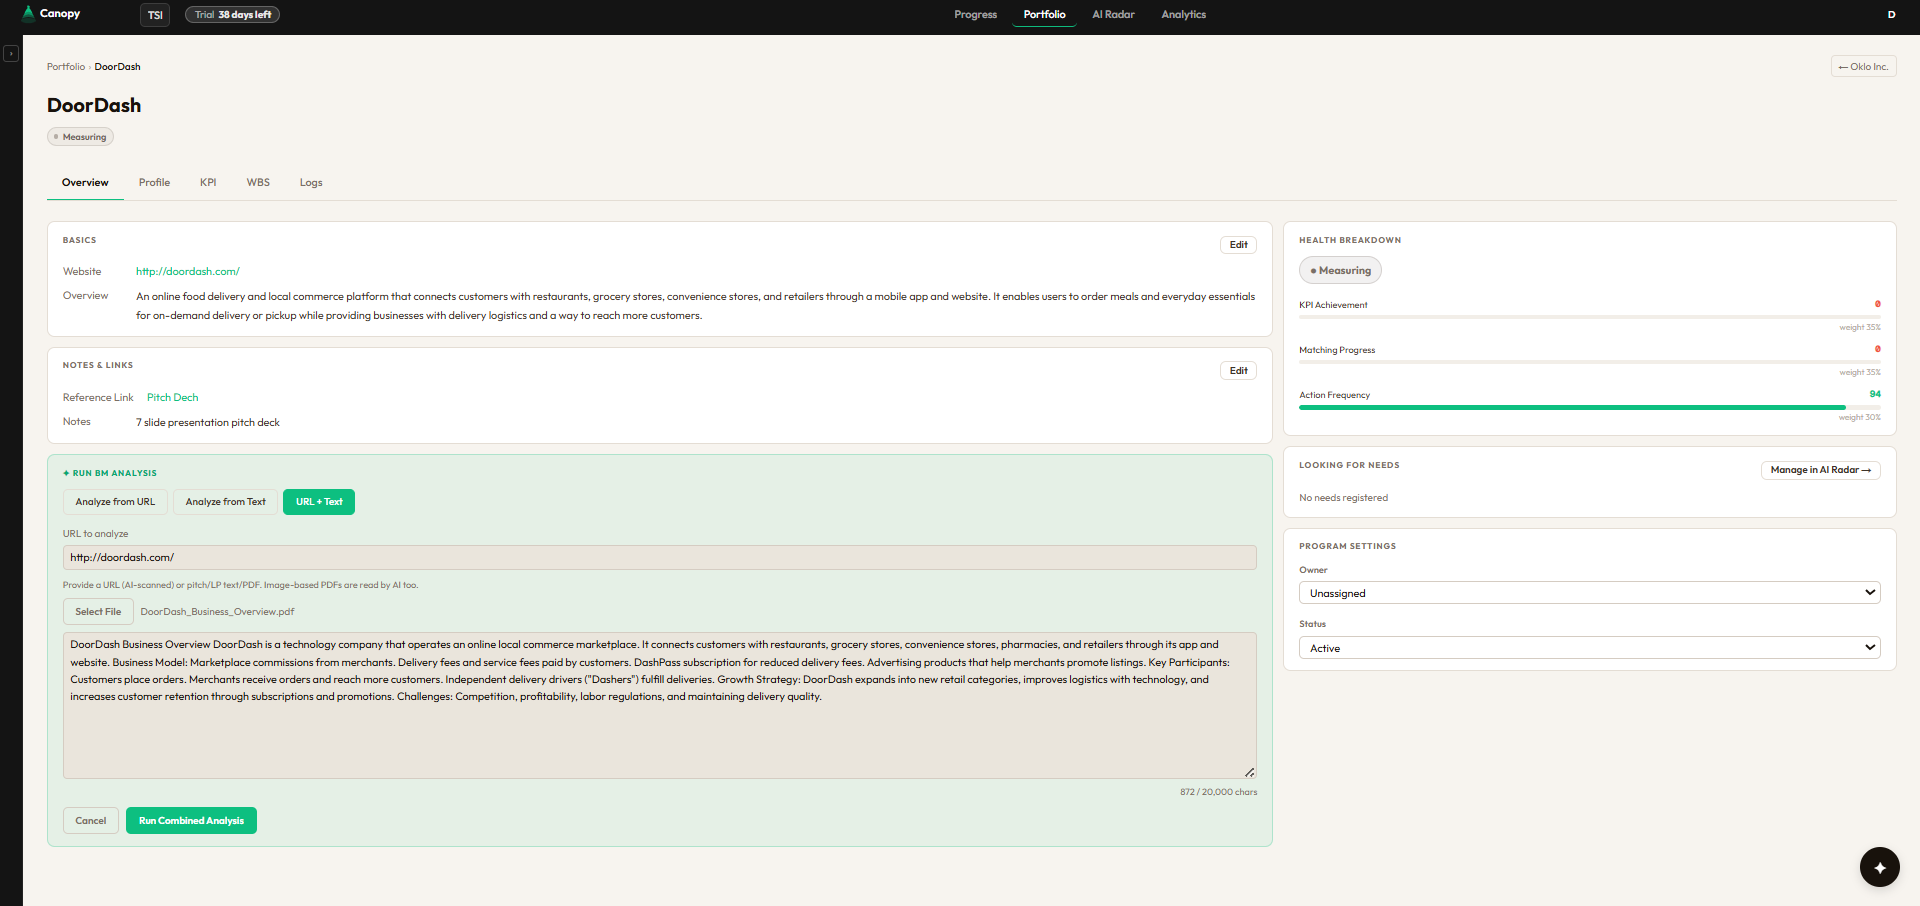Click the "No needs registered" text
This screenshot has height=906, width=1920.
pyautogui.click(x=1343, y=498)
